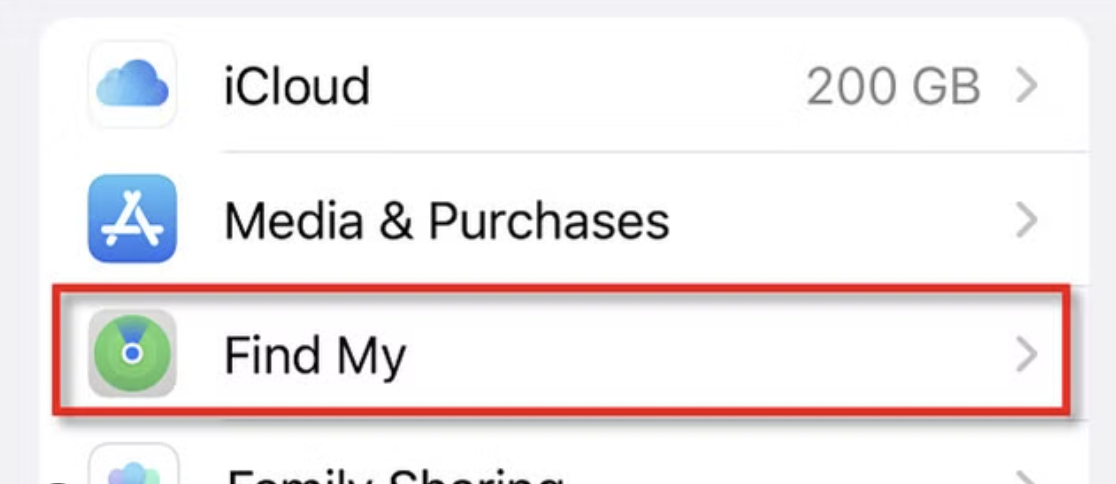Select the Media & Purchases label
The image size is (1116, 484).
point(446,220)
